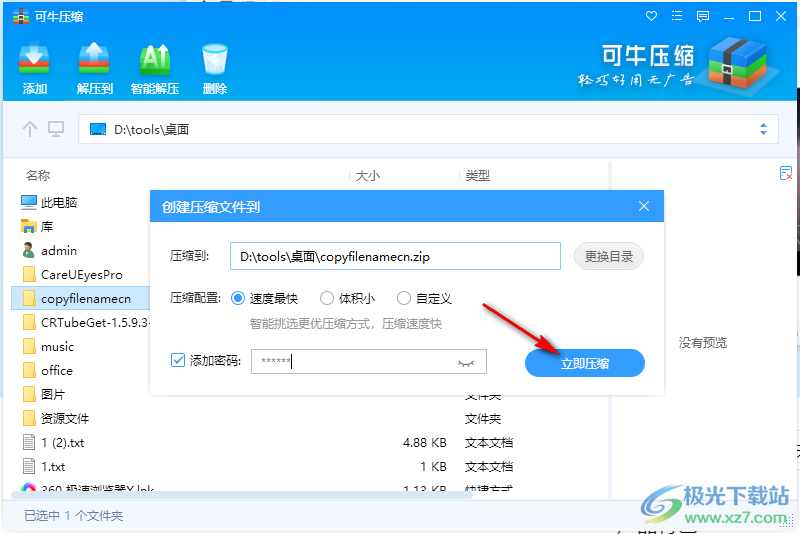
Task: Select the 资源文件 folder
Action: pos(56,419)
